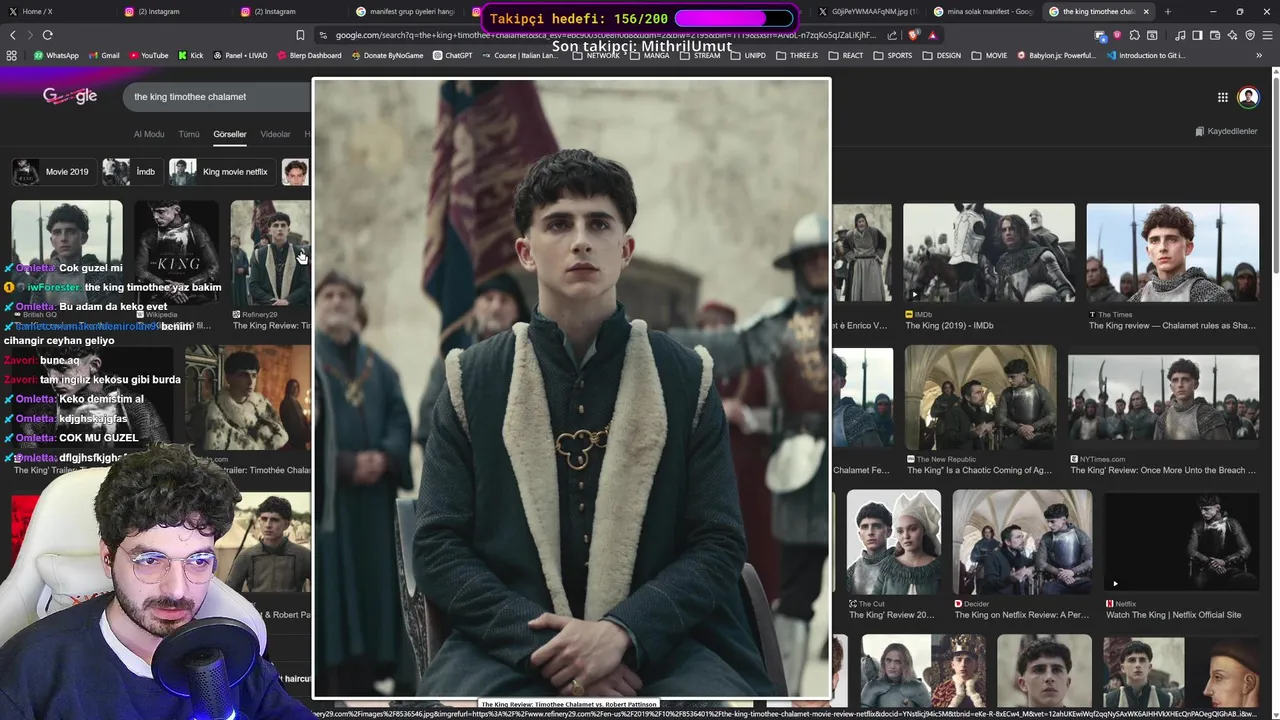This screenshot has height=720, width=1280.
Task: Open the YouTube bookmark
Action: [149, 55]
